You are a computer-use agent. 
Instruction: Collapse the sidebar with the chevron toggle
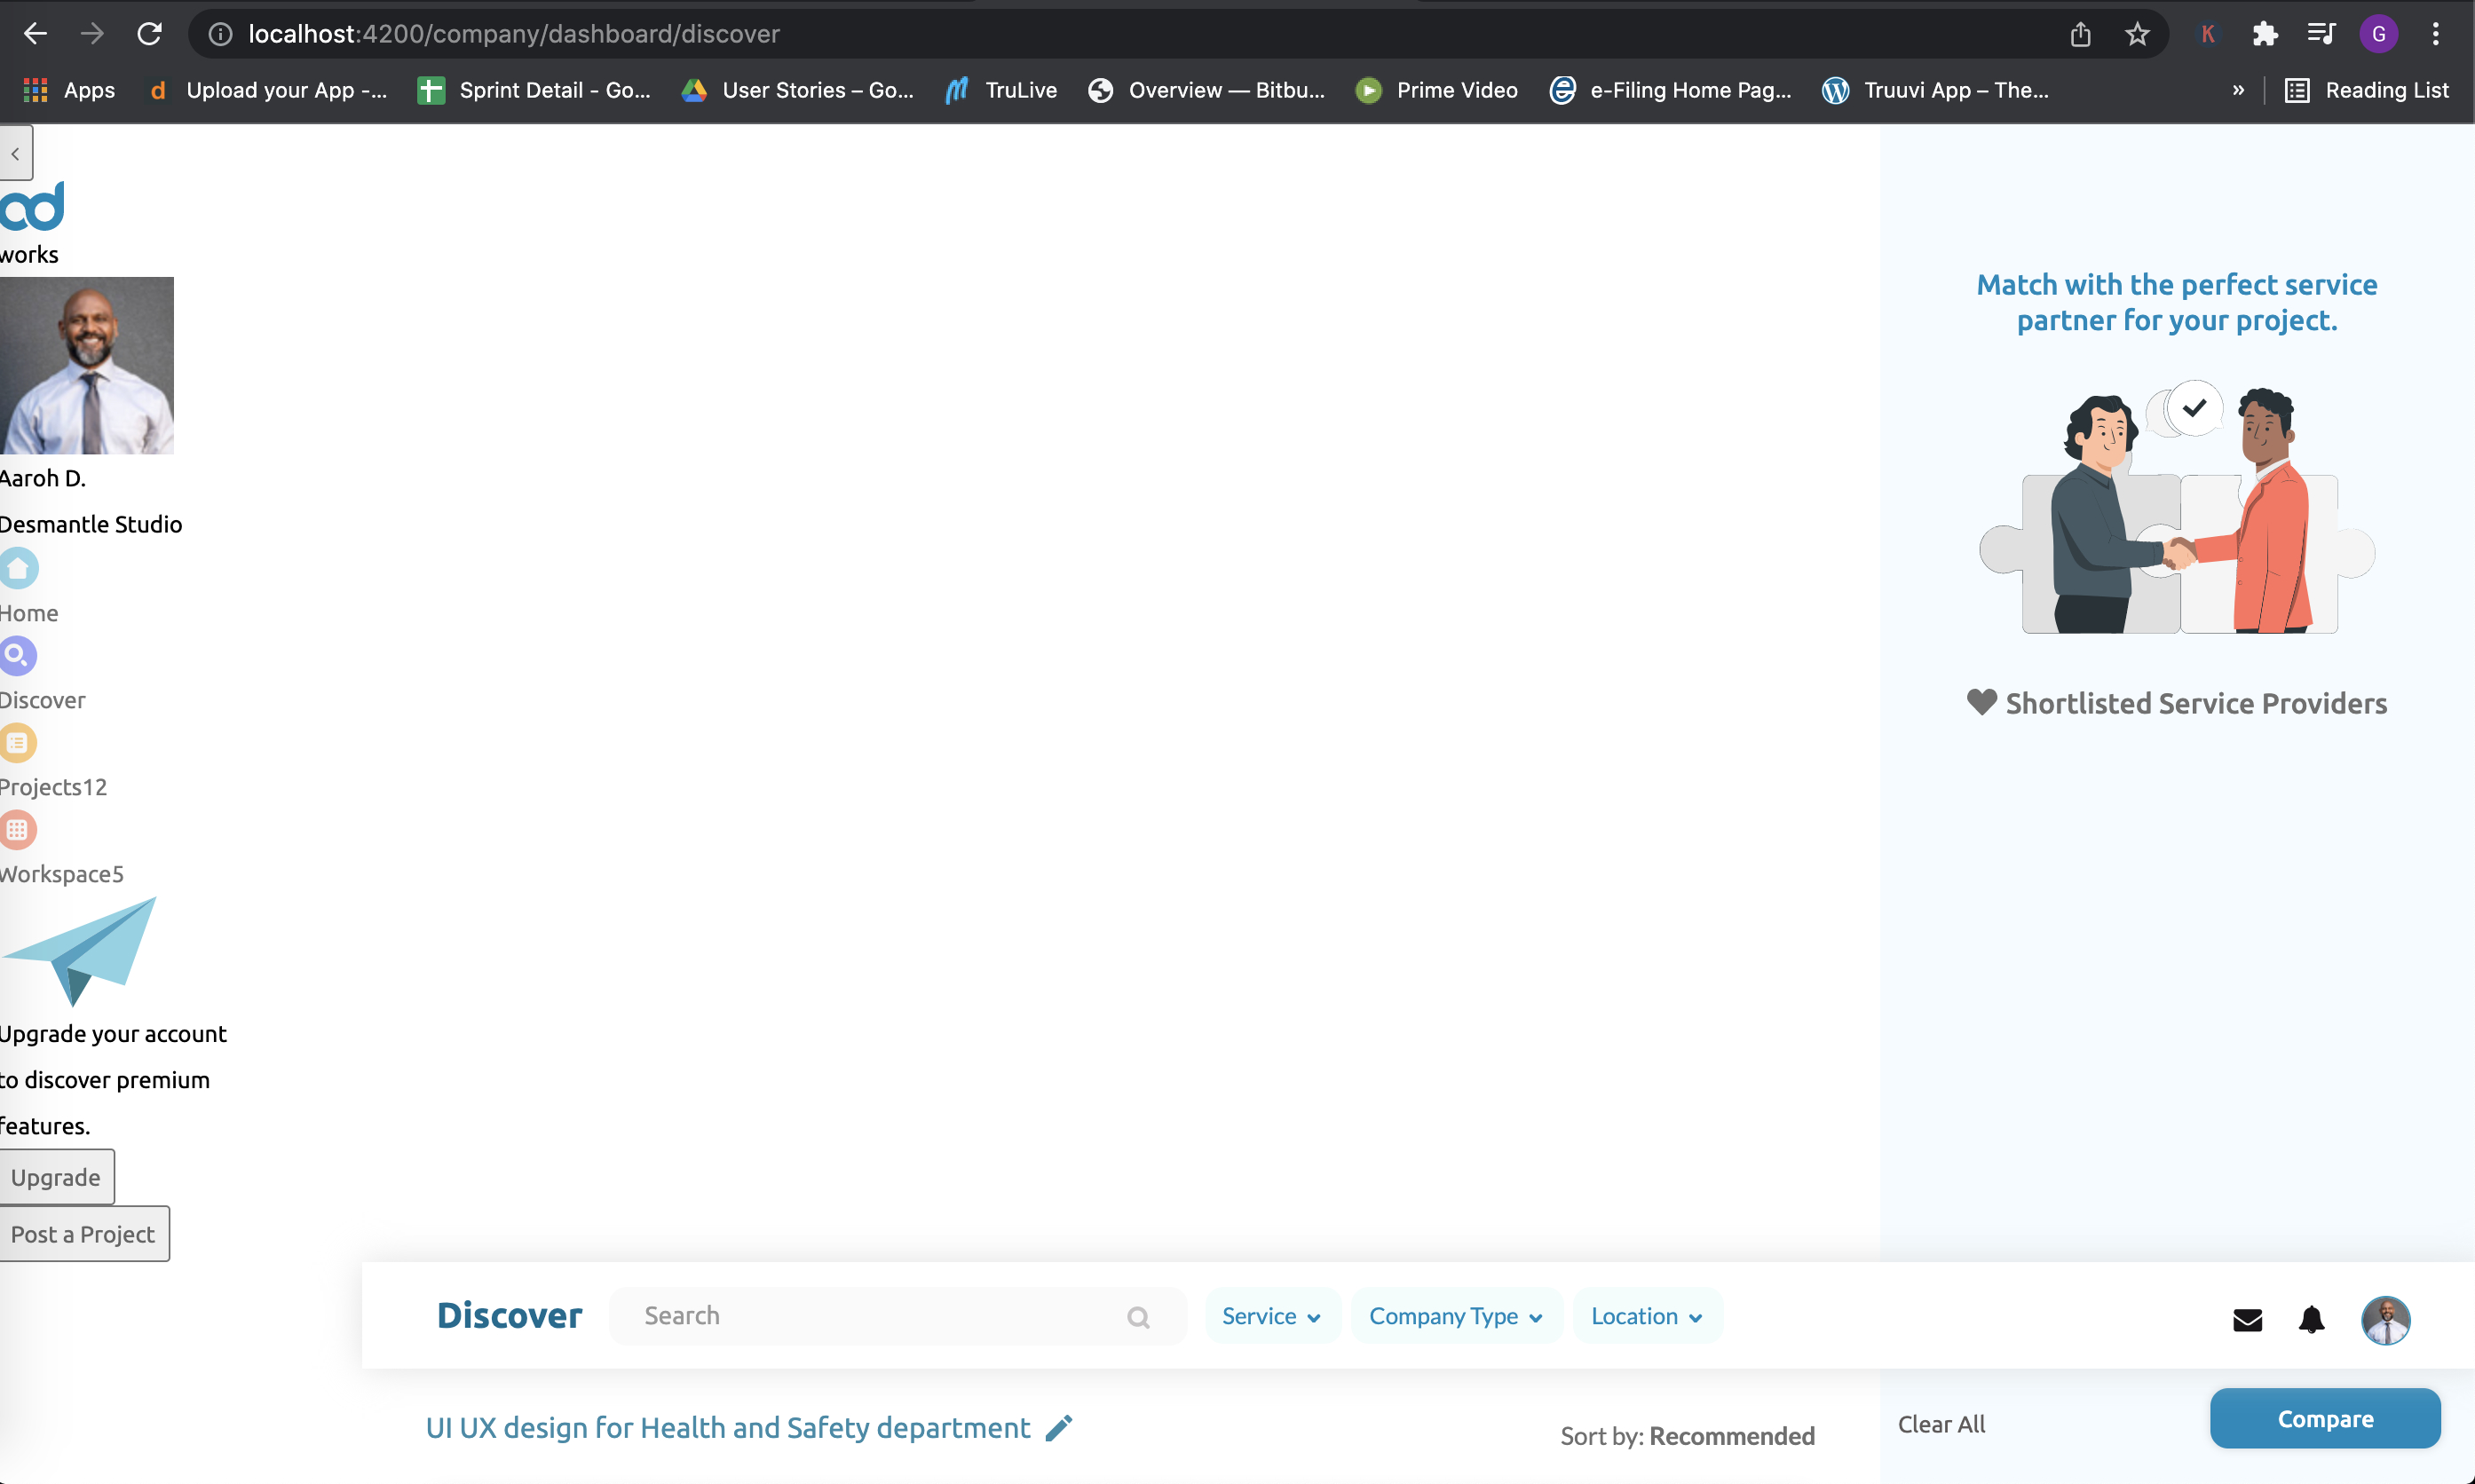coord(16,153)
